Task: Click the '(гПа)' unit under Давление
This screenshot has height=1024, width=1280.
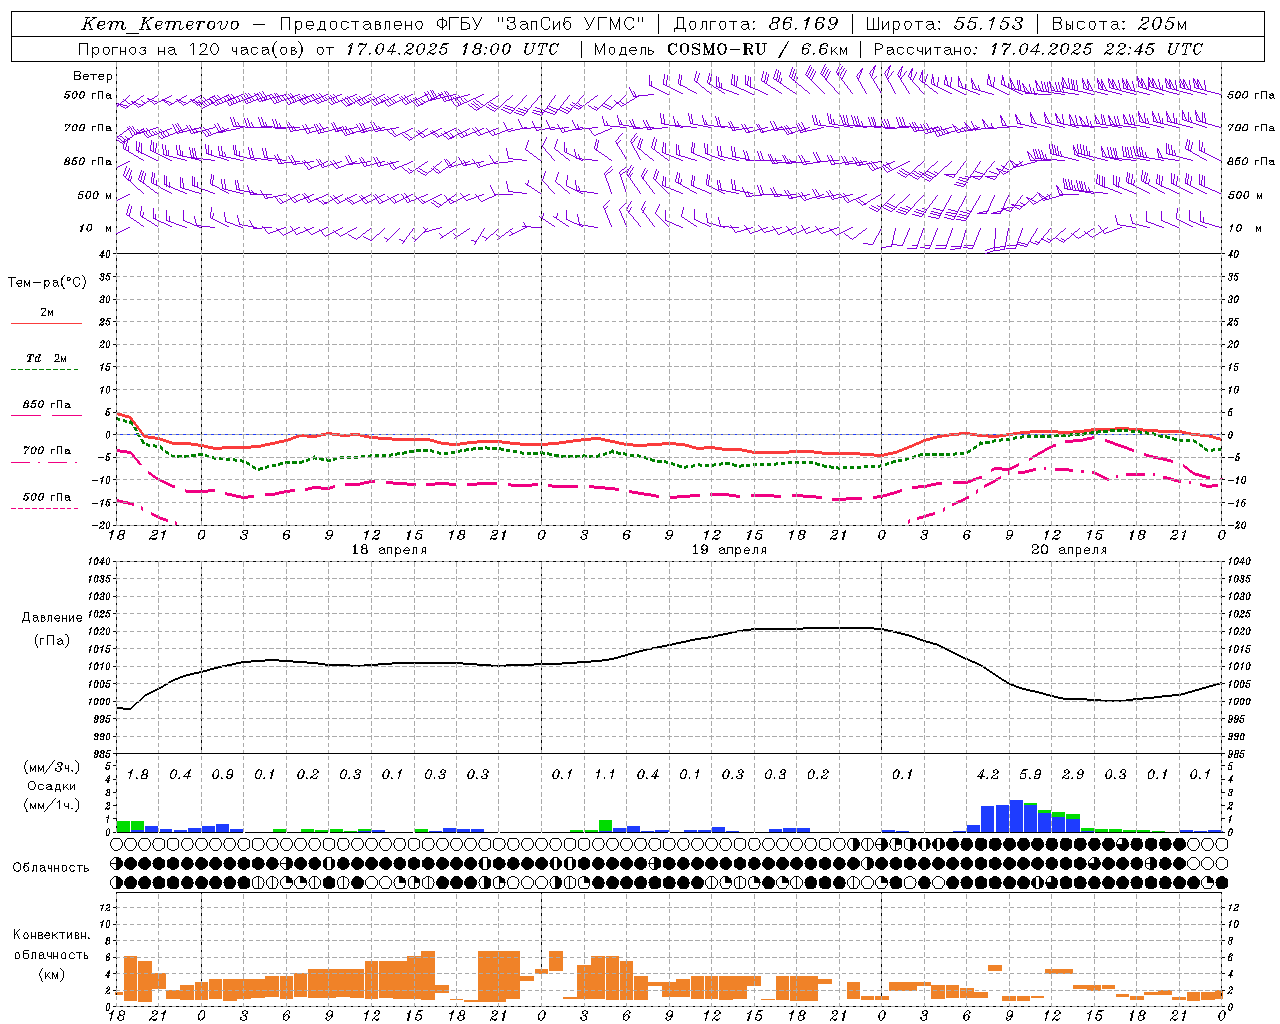Action: (52, 640)
